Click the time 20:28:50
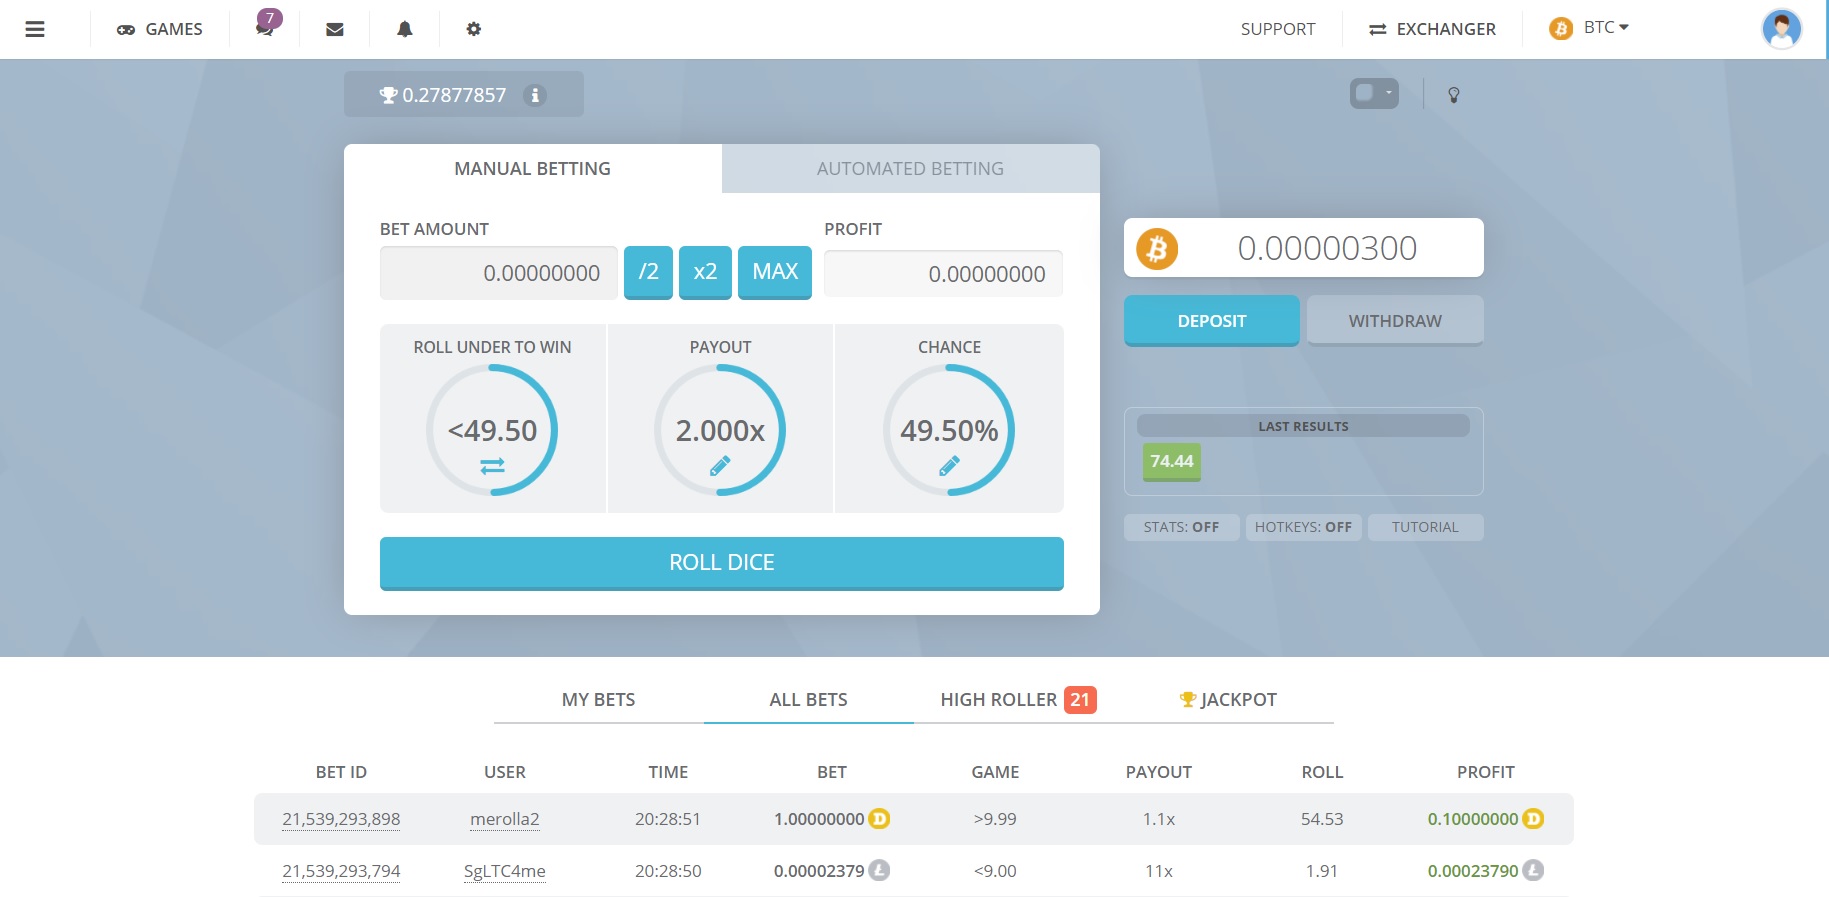The height and width of the screenshot is (897, 1829). (x=668, y=871)
